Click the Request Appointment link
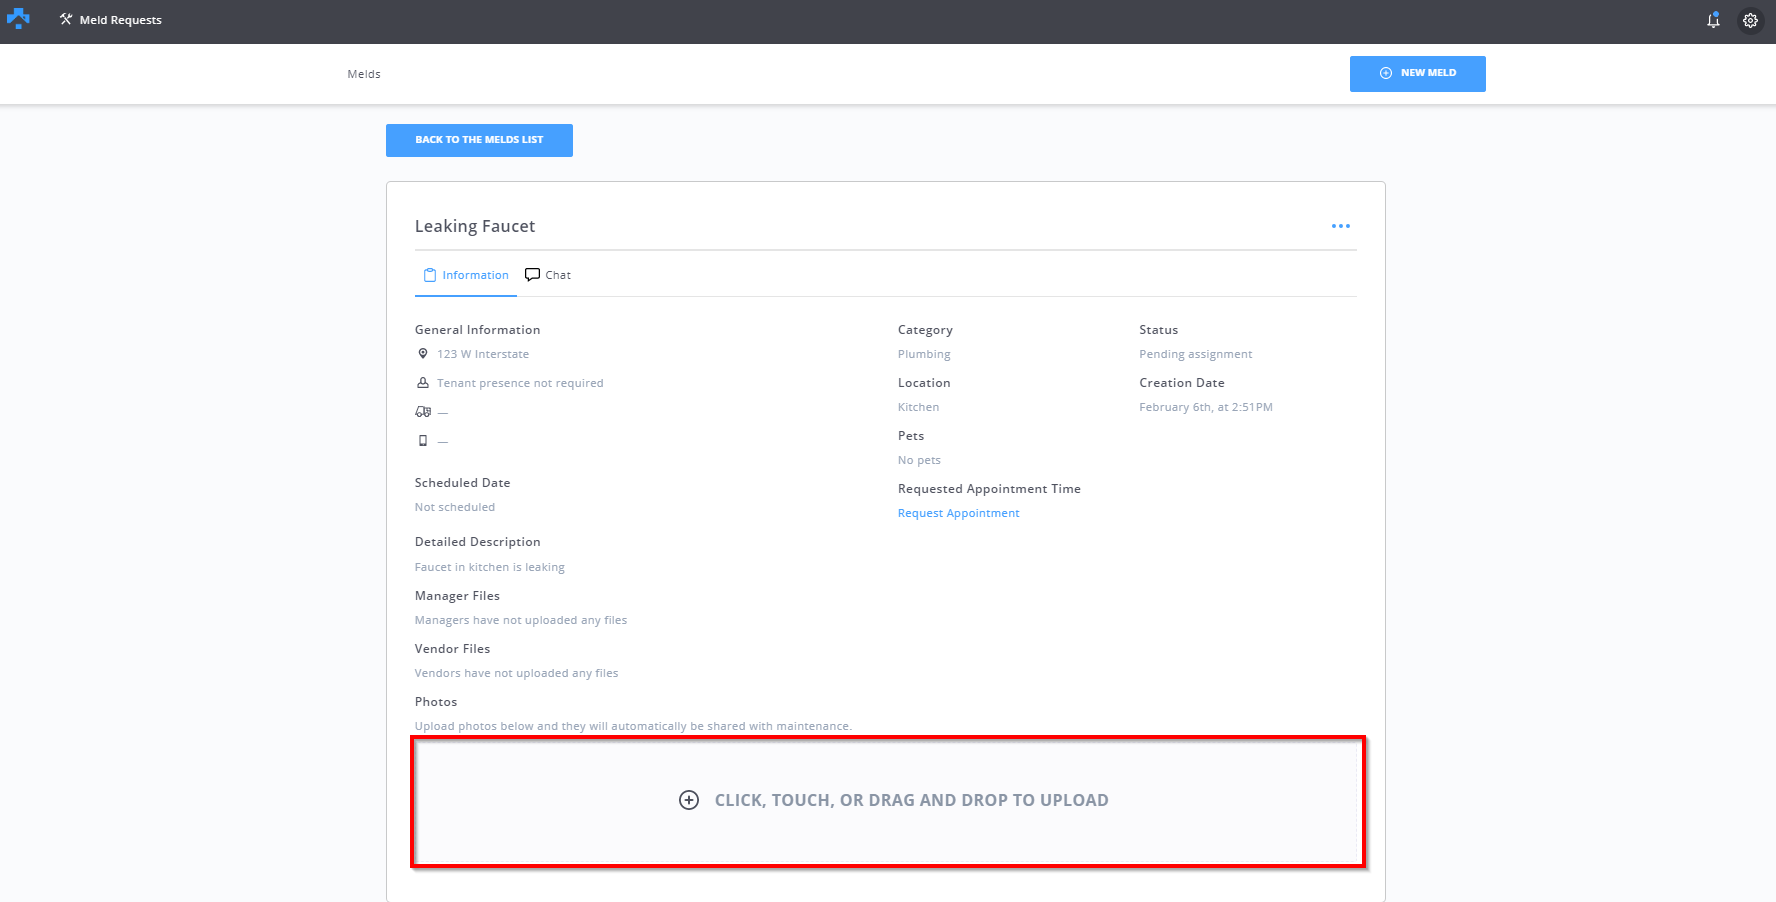 pos(958,513)
